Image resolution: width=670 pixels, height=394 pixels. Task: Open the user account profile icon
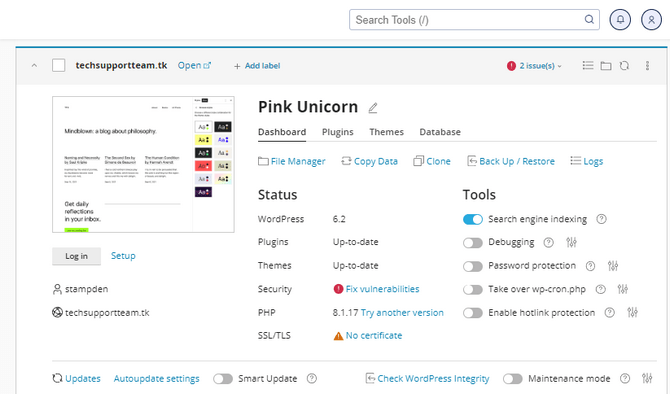point(651,20)
